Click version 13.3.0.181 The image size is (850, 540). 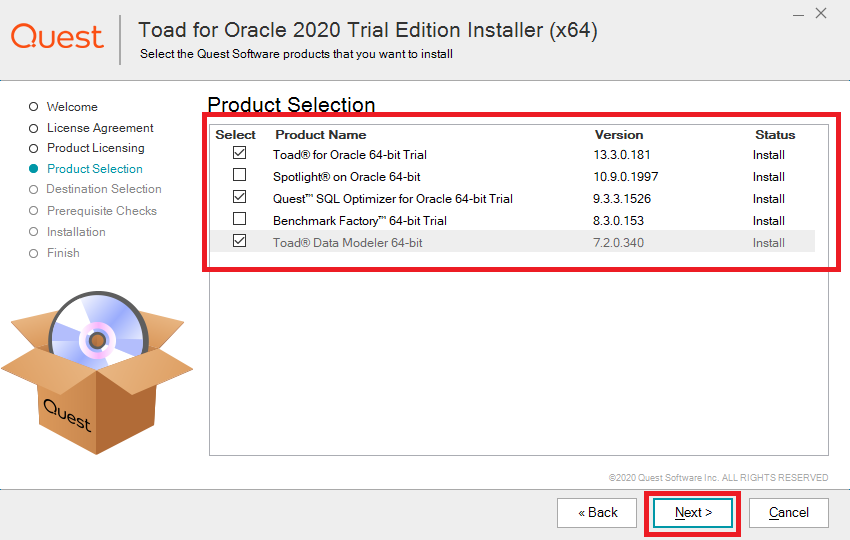click(622, 155)
